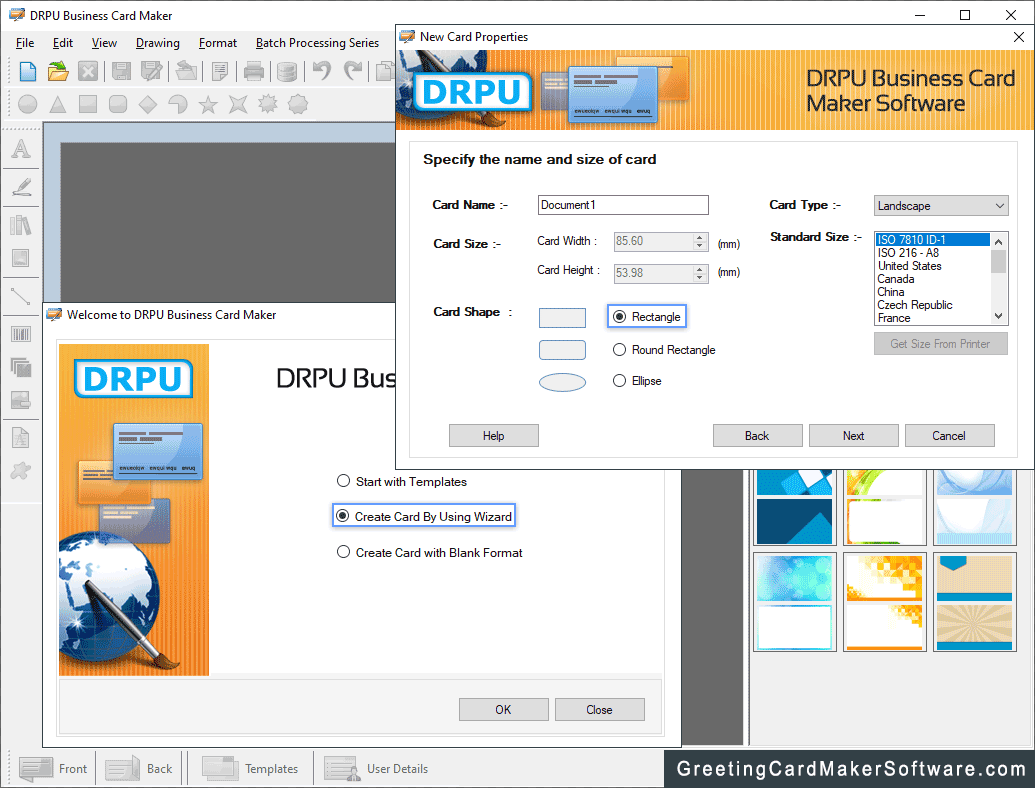Click the Standard Size list scroll-down arrow
The height and width of the screenshot is (788, 1035).
coord(999,316)
